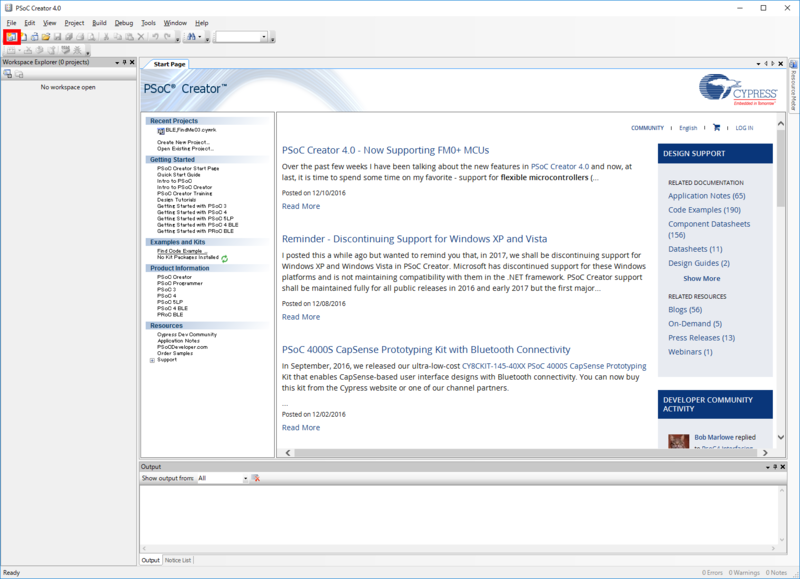This screenshot has width=800, height=579.
Task: Click the Find binoculars icon
Action: 191,37
